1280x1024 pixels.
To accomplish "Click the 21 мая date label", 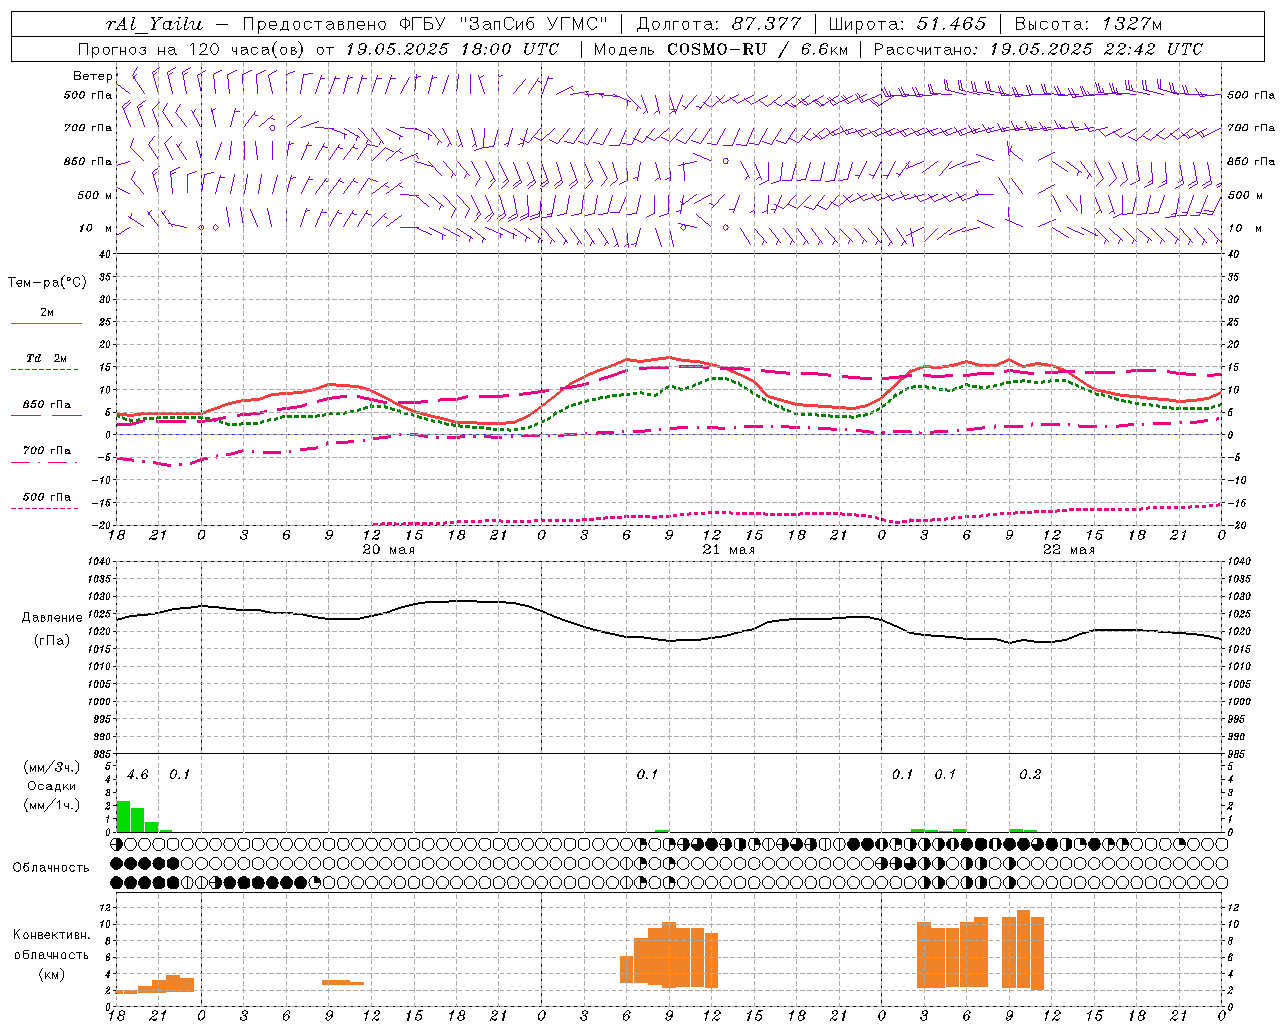I will click(x=728, y=550).
